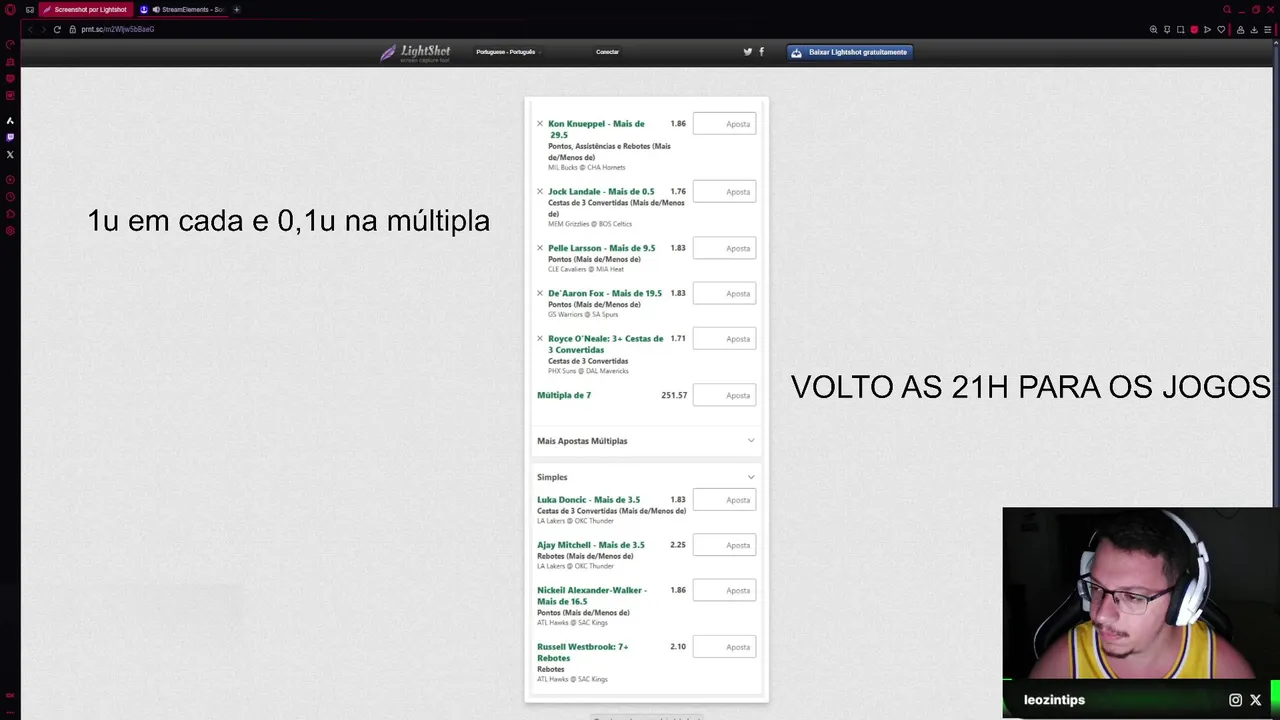The height and width of the screenshot is (720, 1280).
Task: Open the Facebook icon in Lightshot header
Action: pos(761,52)
